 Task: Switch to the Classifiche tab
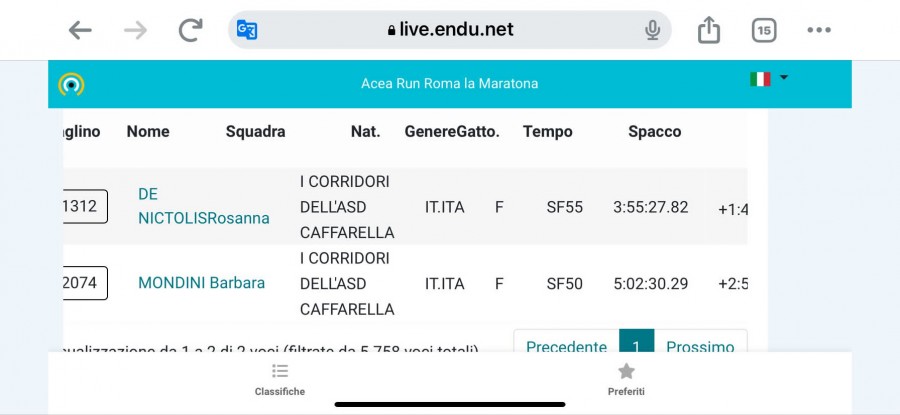tap(280, 379)
